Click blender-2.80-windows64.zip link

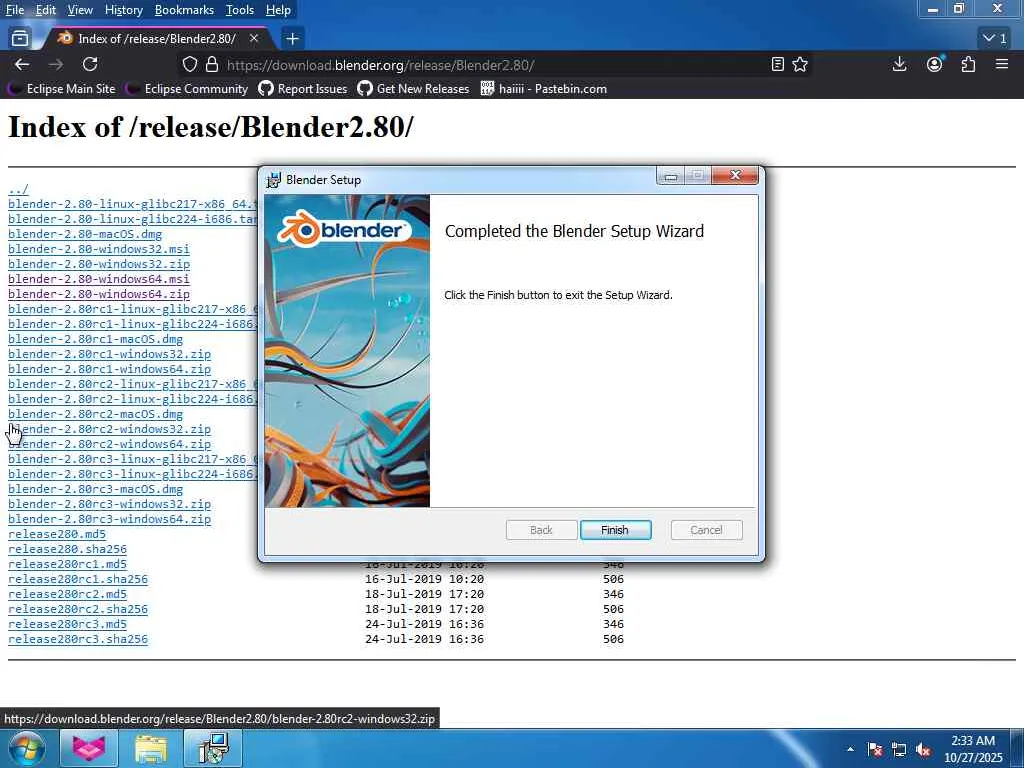[99, 294]
